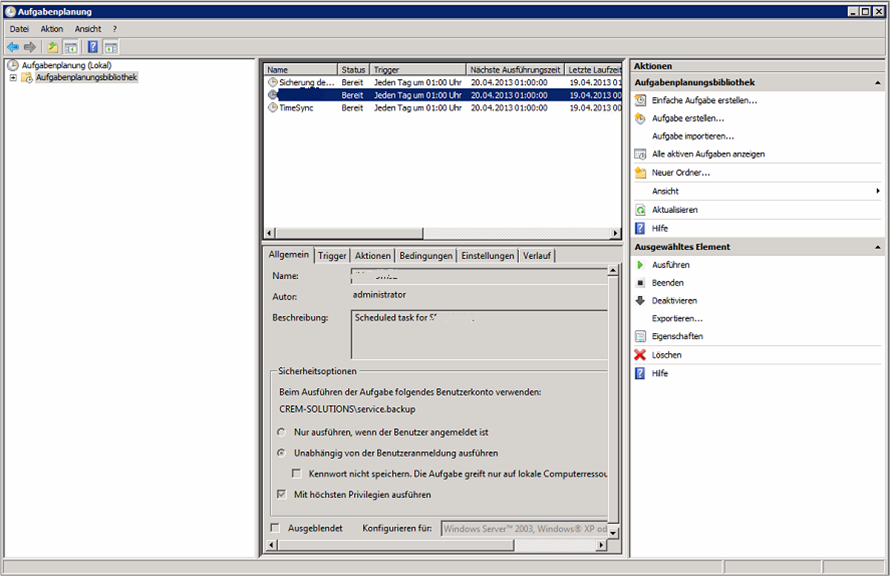Select the TimeSync task row

click(x=296, y=108)
